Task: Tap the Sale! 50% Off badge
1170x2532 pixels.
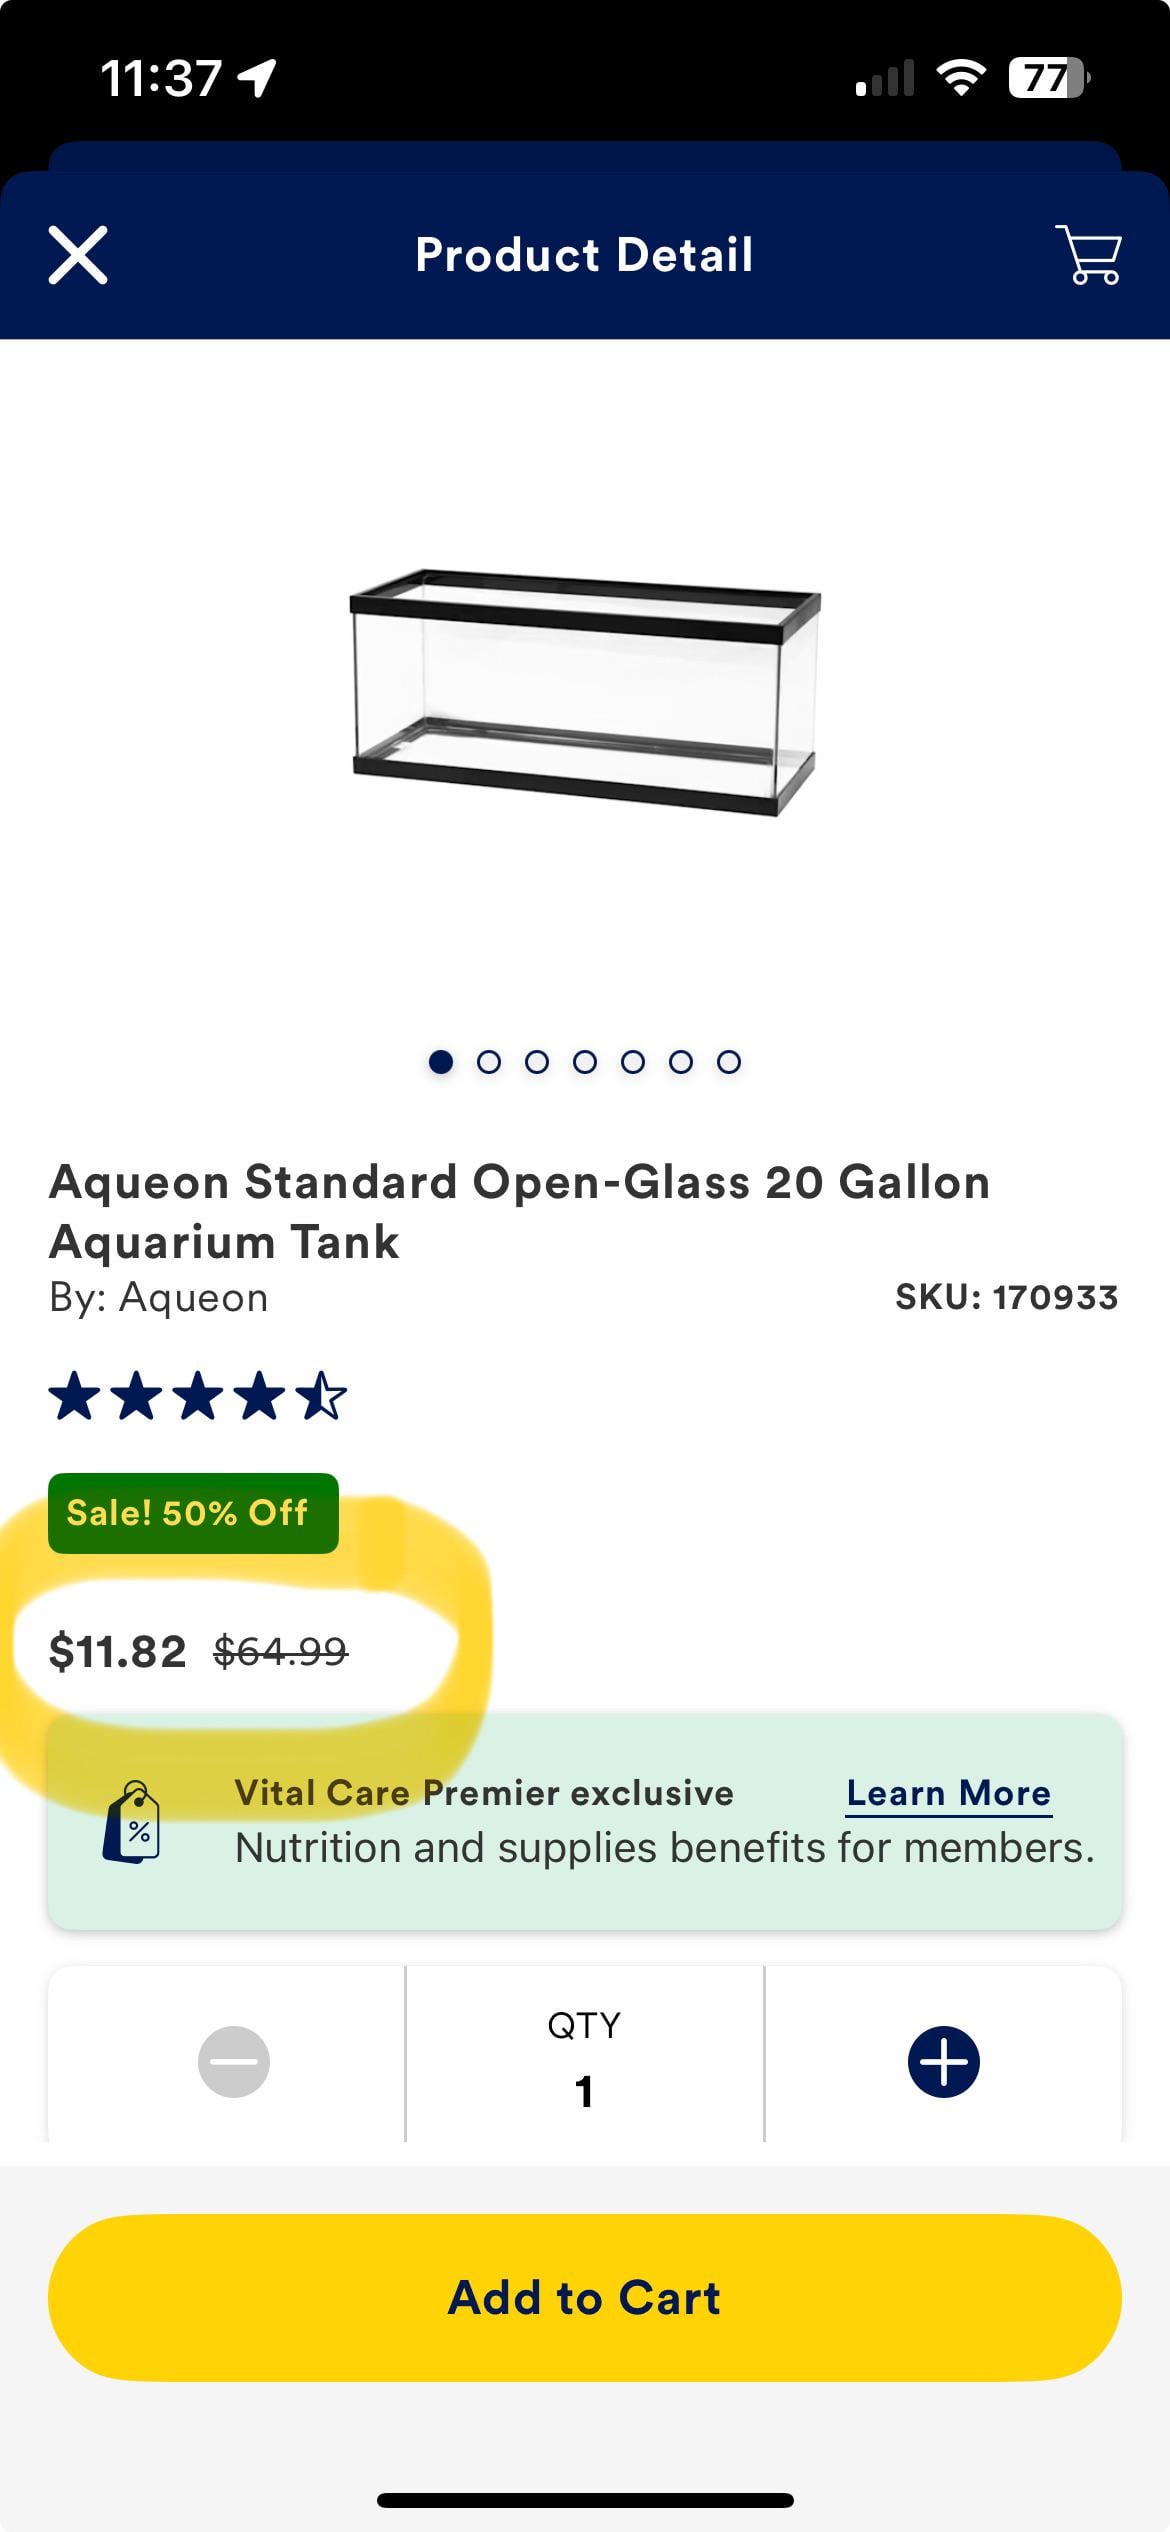Action: 193,1513
